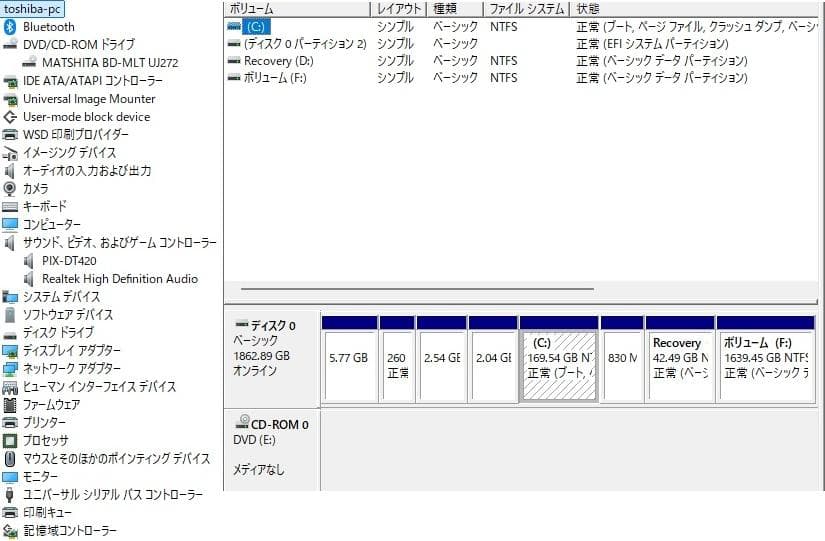Viewport: 825px width, 541px height.
Task: Select the ソフトウェア デバイス icon
Action: tap(9, 315)
